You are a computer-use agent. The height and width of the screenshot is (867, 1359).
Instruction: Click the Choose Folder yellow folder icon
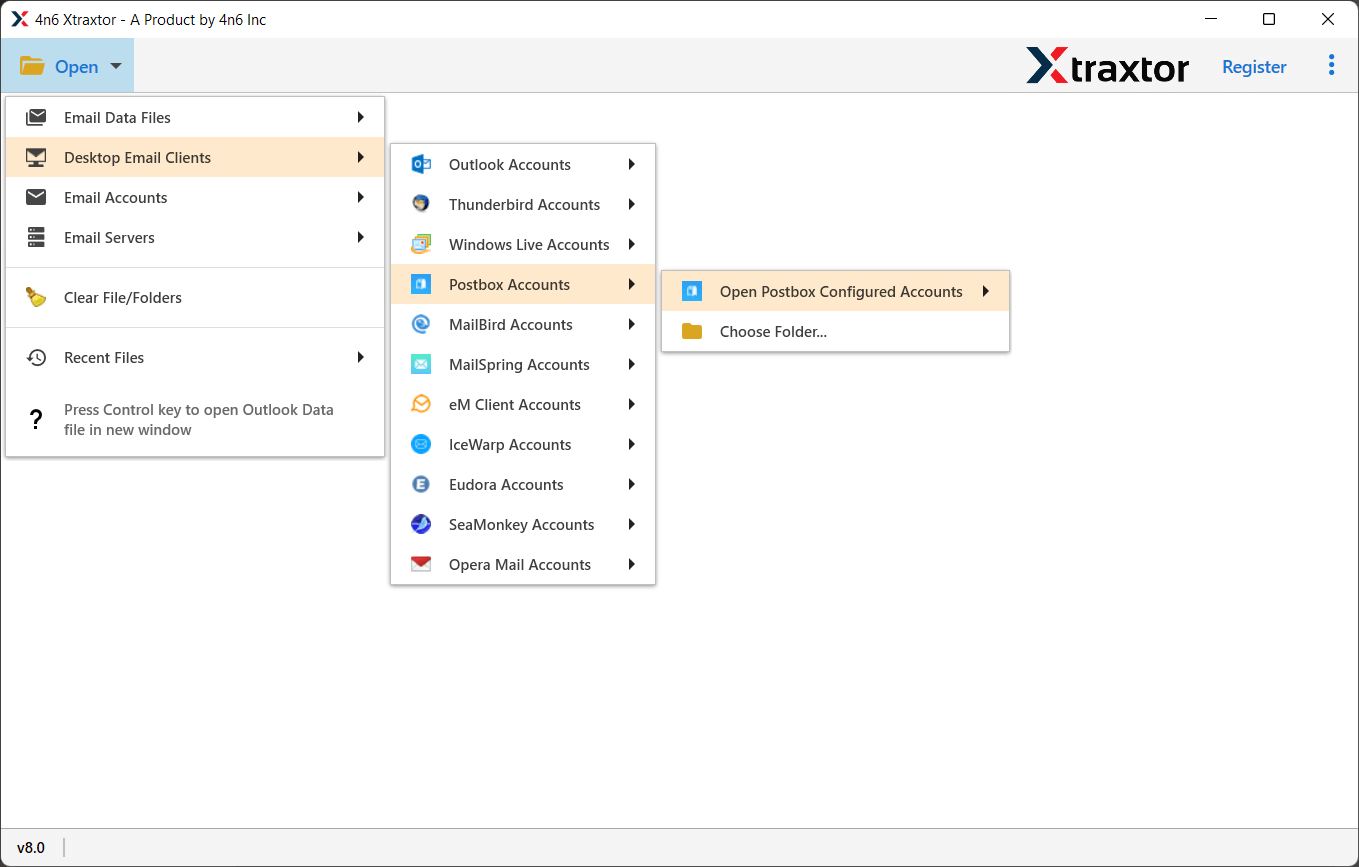point(692,331)
